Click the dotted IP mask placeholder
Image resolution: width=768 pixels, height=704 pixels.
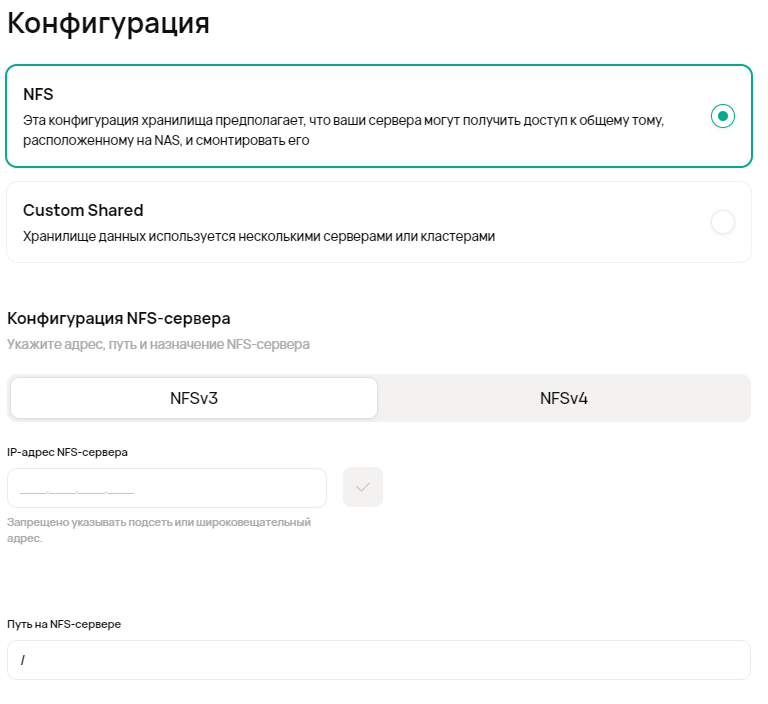[x=77, y=489]
